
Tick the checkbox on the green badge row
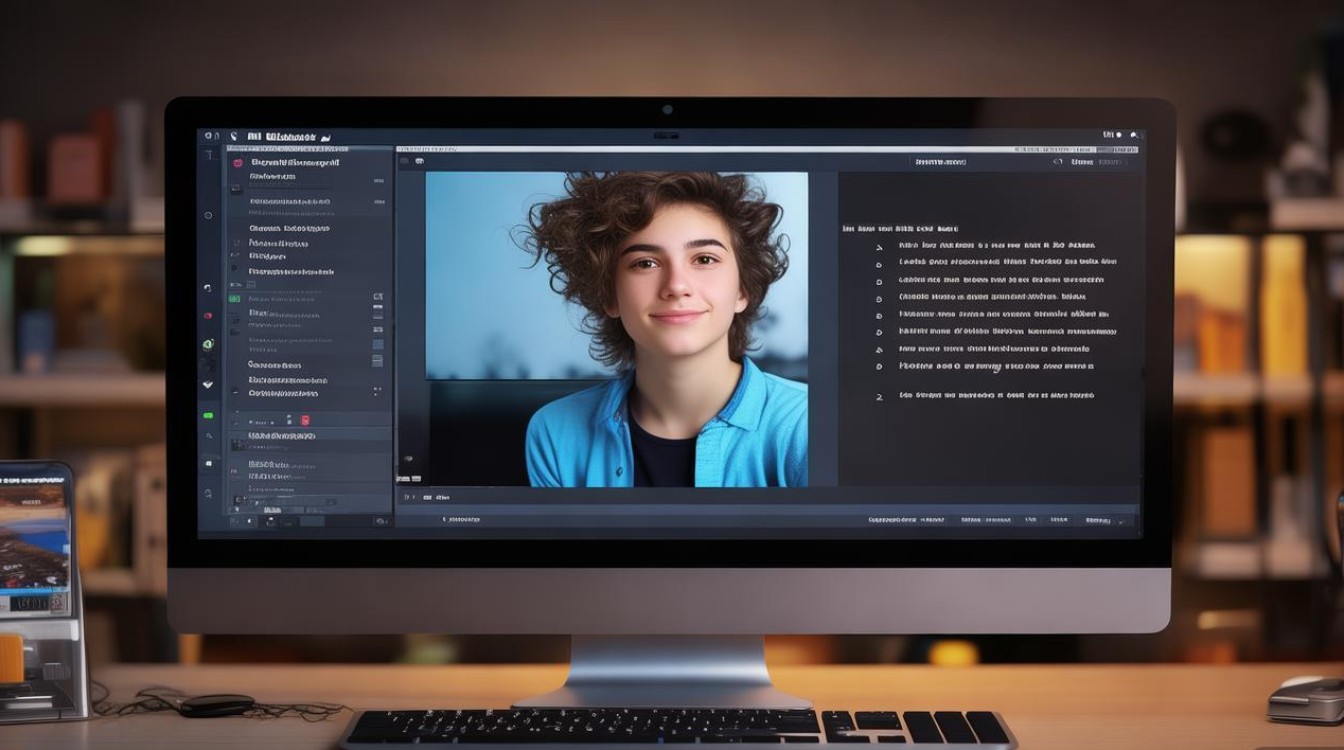point(378,298)
